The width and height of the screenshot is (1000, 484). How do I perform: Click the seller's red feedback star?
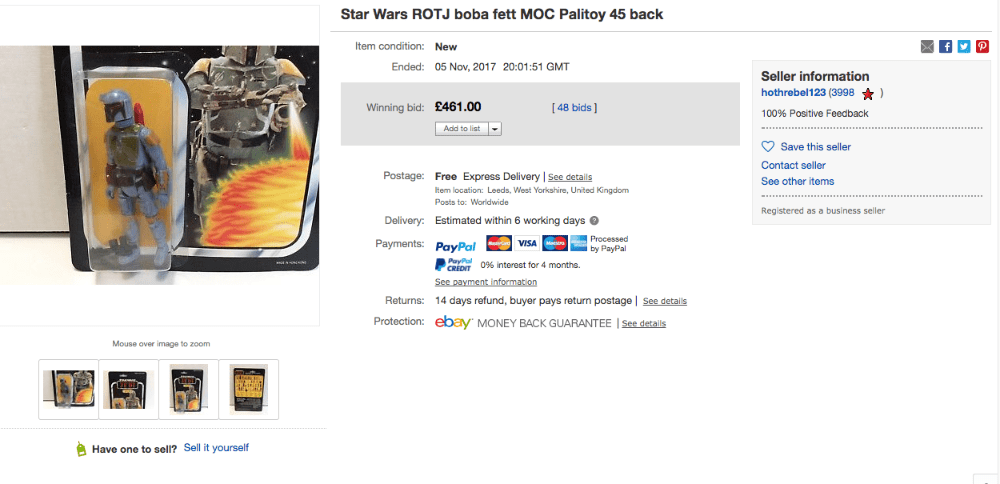click(867, 94)
